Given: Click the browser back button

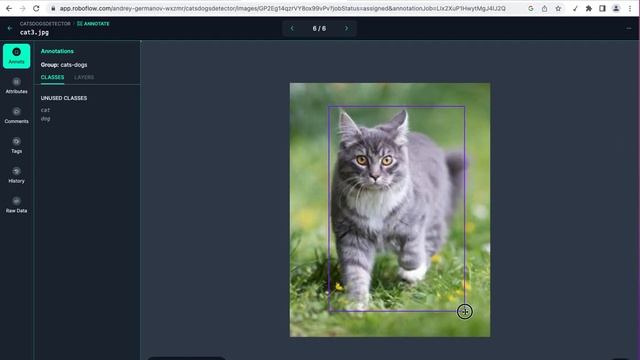Looking at the screenshot, I should pyautogui.click(x=9, y=8).
